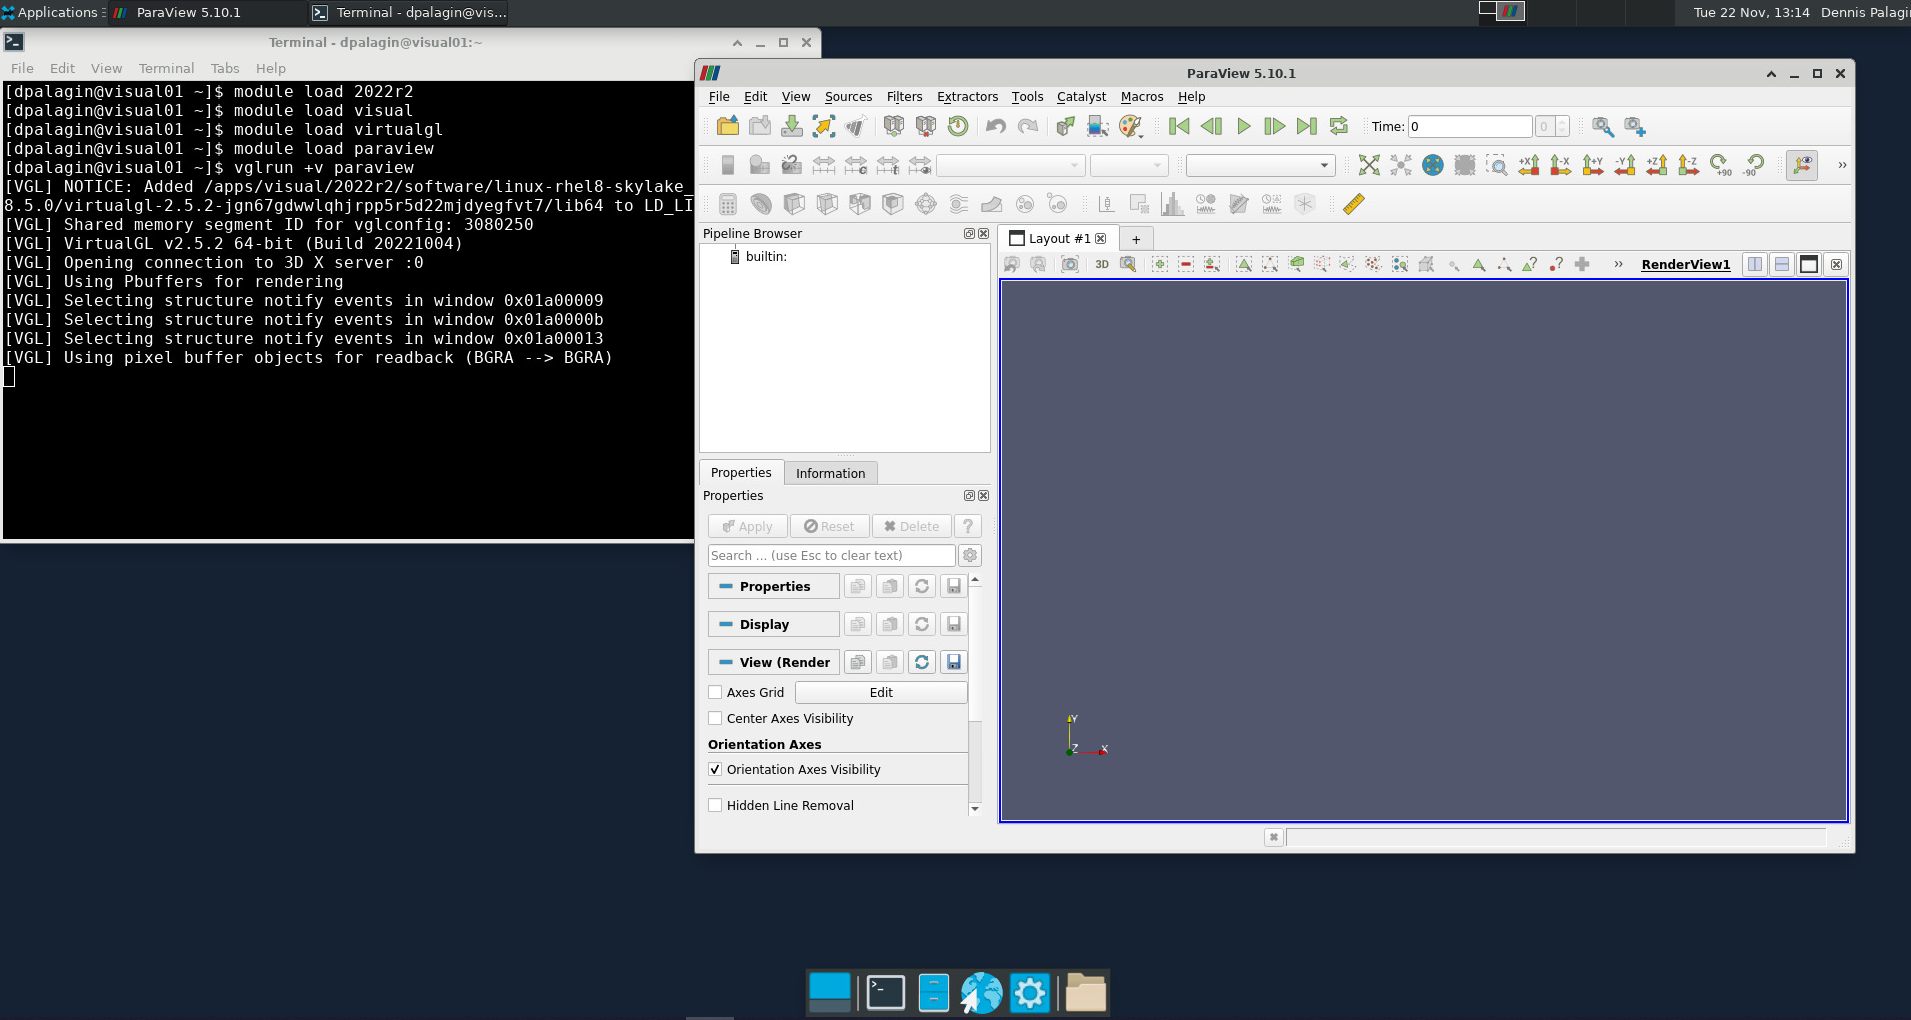
Task: Click the Axes Grid Edit button
Action: (881, 692)
